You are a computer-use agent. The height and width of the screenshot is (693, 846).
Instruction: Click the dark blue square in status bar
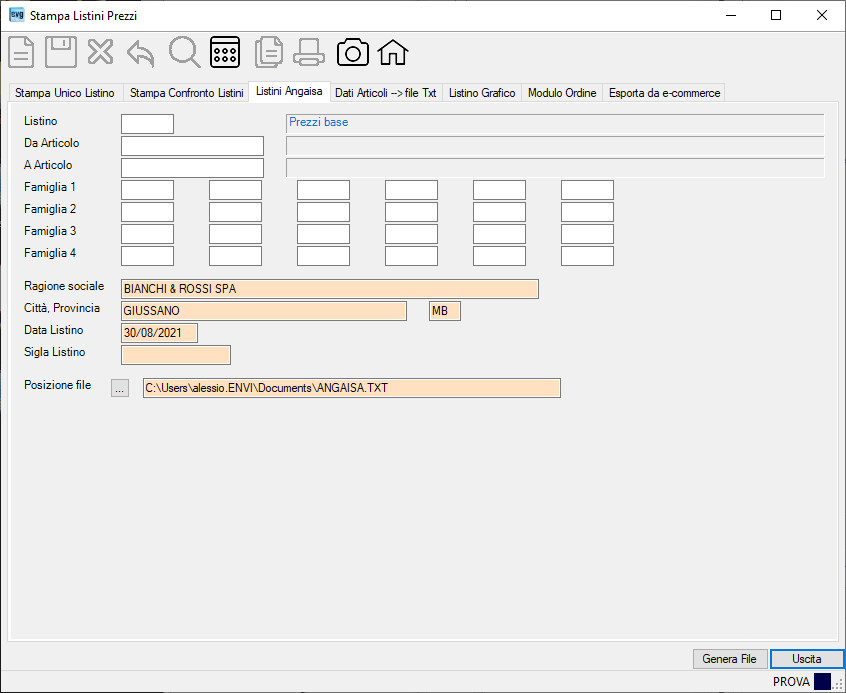[x=822, y=681]
